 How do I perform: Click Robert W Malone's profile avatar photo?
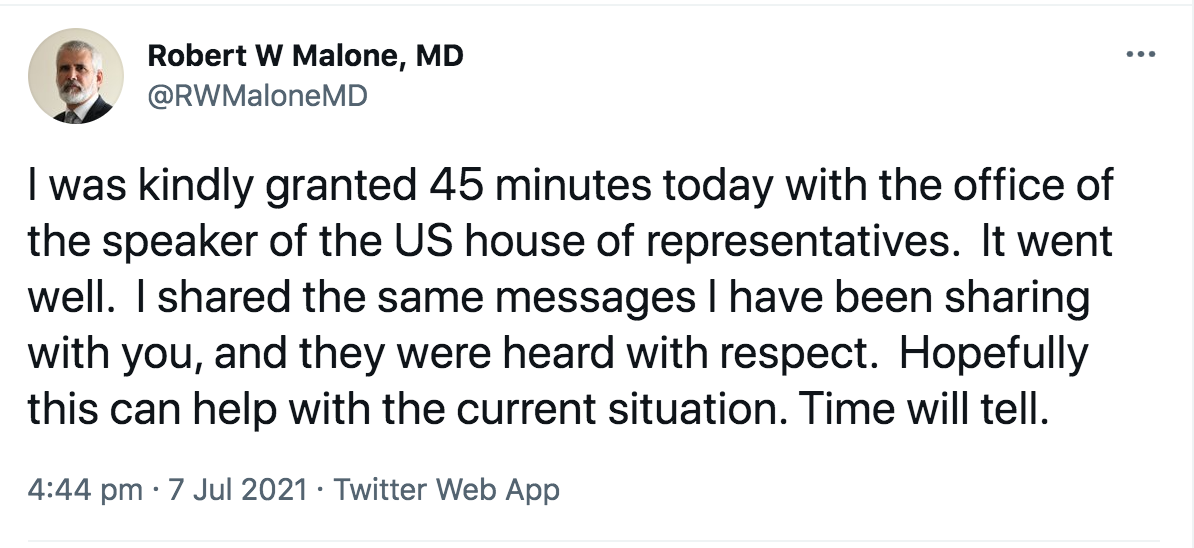tap(75, 75)
